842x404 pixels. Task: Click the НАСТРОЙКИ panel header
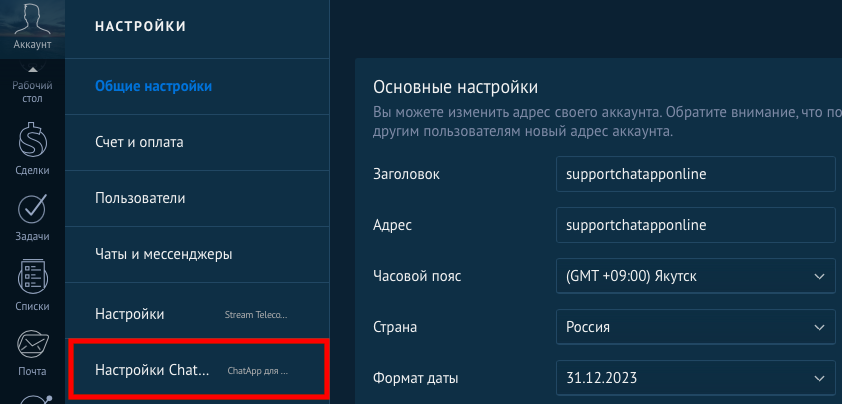click(x=141, y=26)
